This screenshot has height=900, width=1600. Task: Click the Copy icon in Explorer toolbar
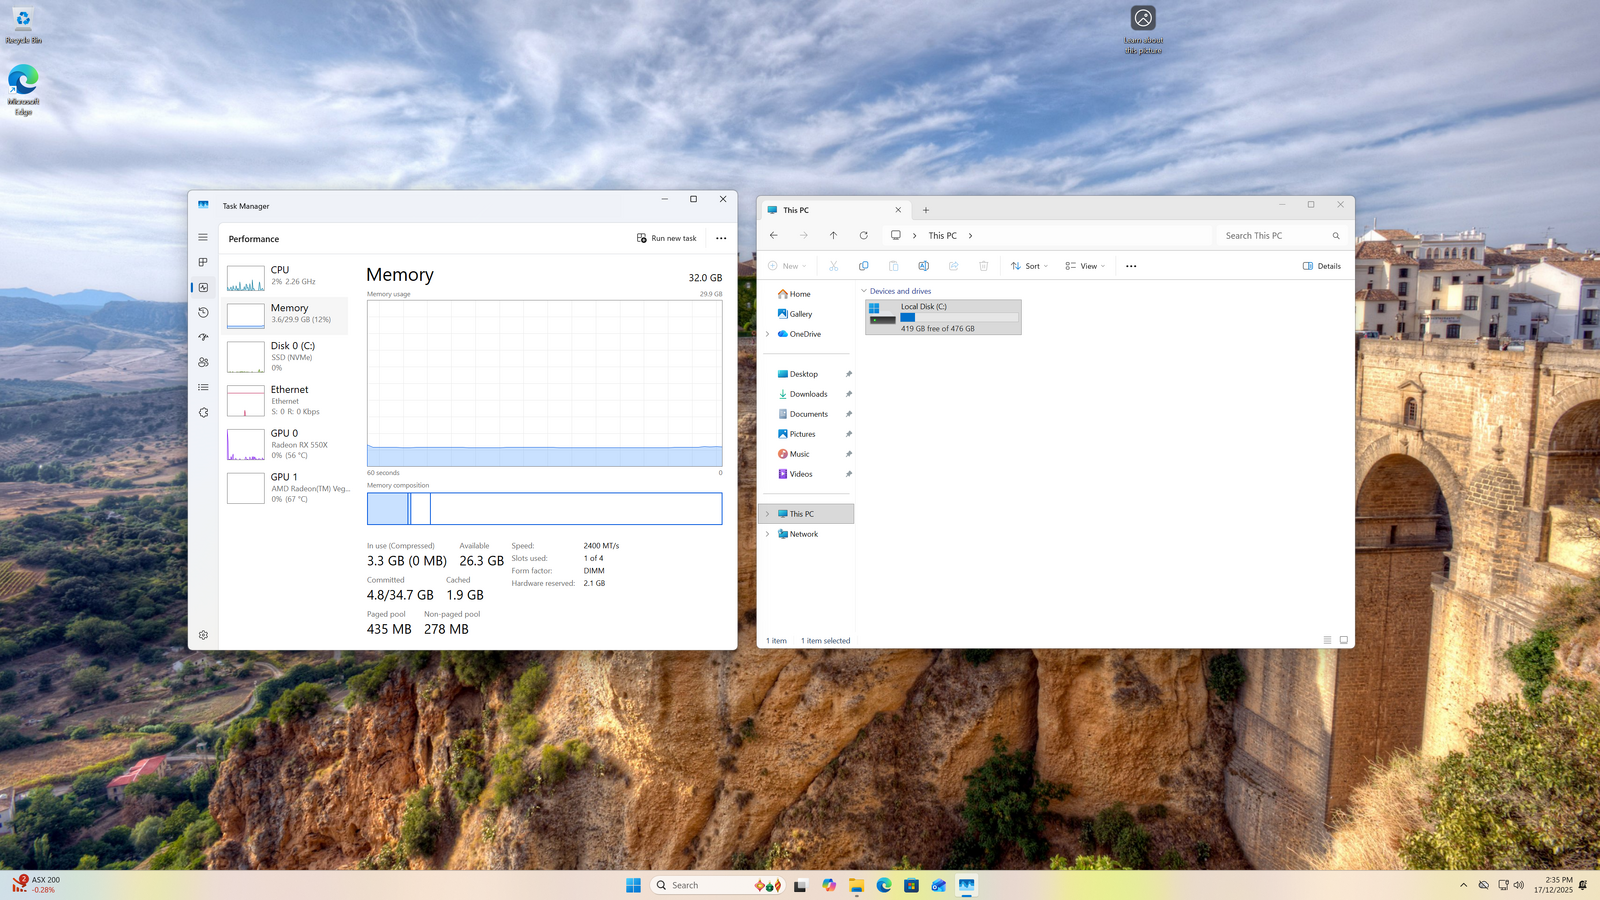point(863,266)
